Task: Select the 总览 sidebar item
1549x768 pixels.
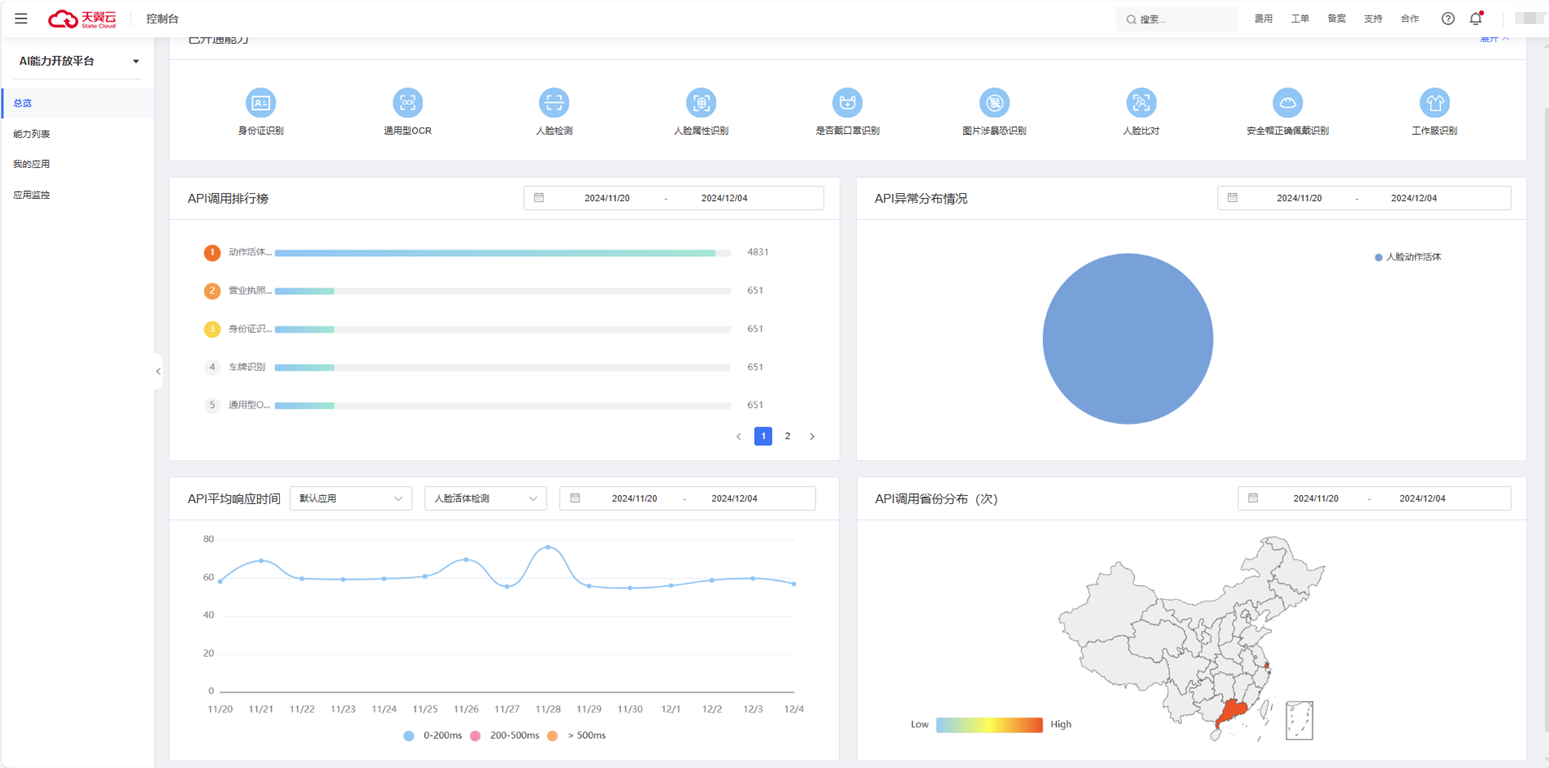Action: (x=78, y=103)
